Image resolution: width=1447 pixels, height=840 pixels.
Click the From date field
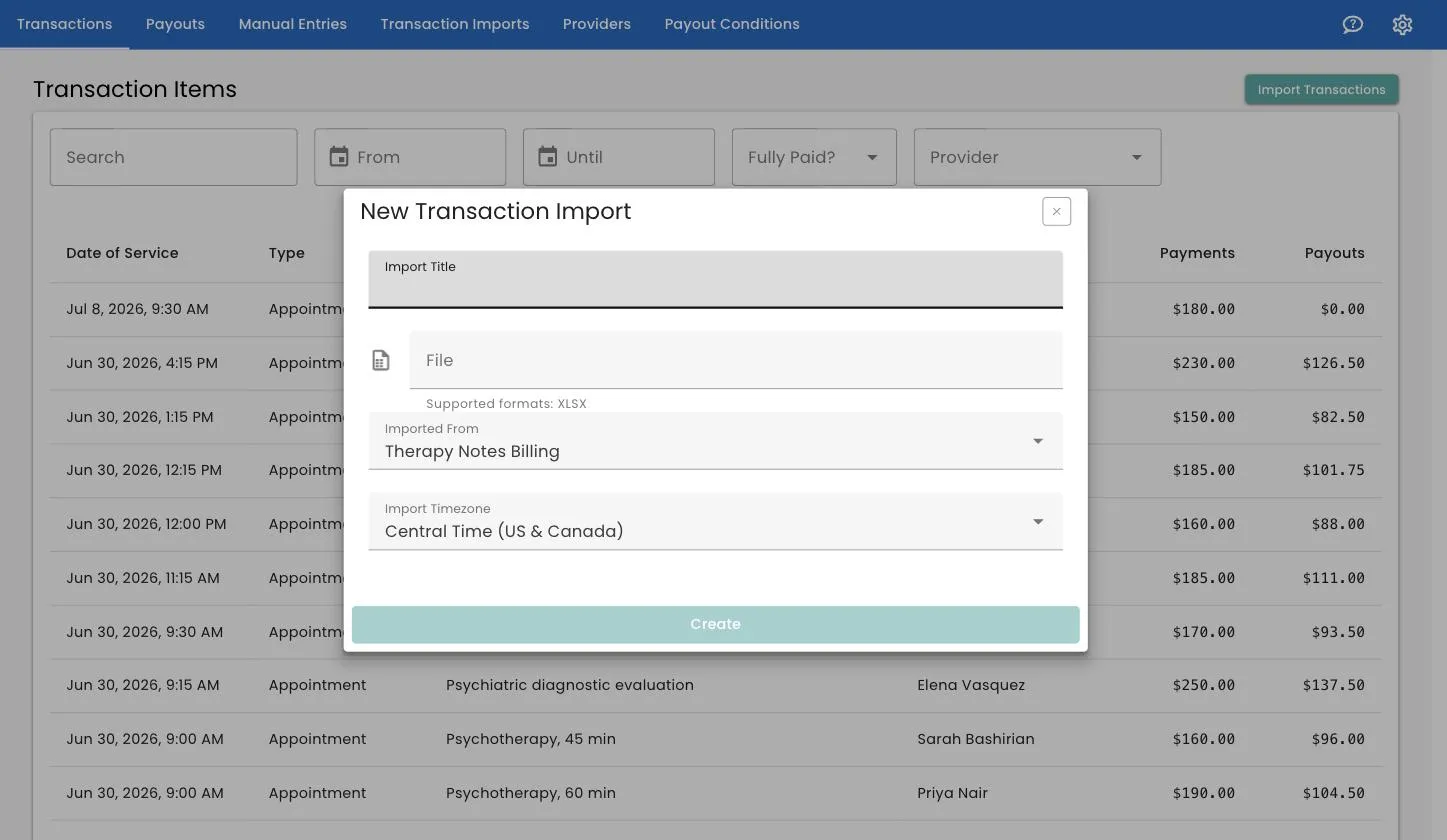coord(410,157)
